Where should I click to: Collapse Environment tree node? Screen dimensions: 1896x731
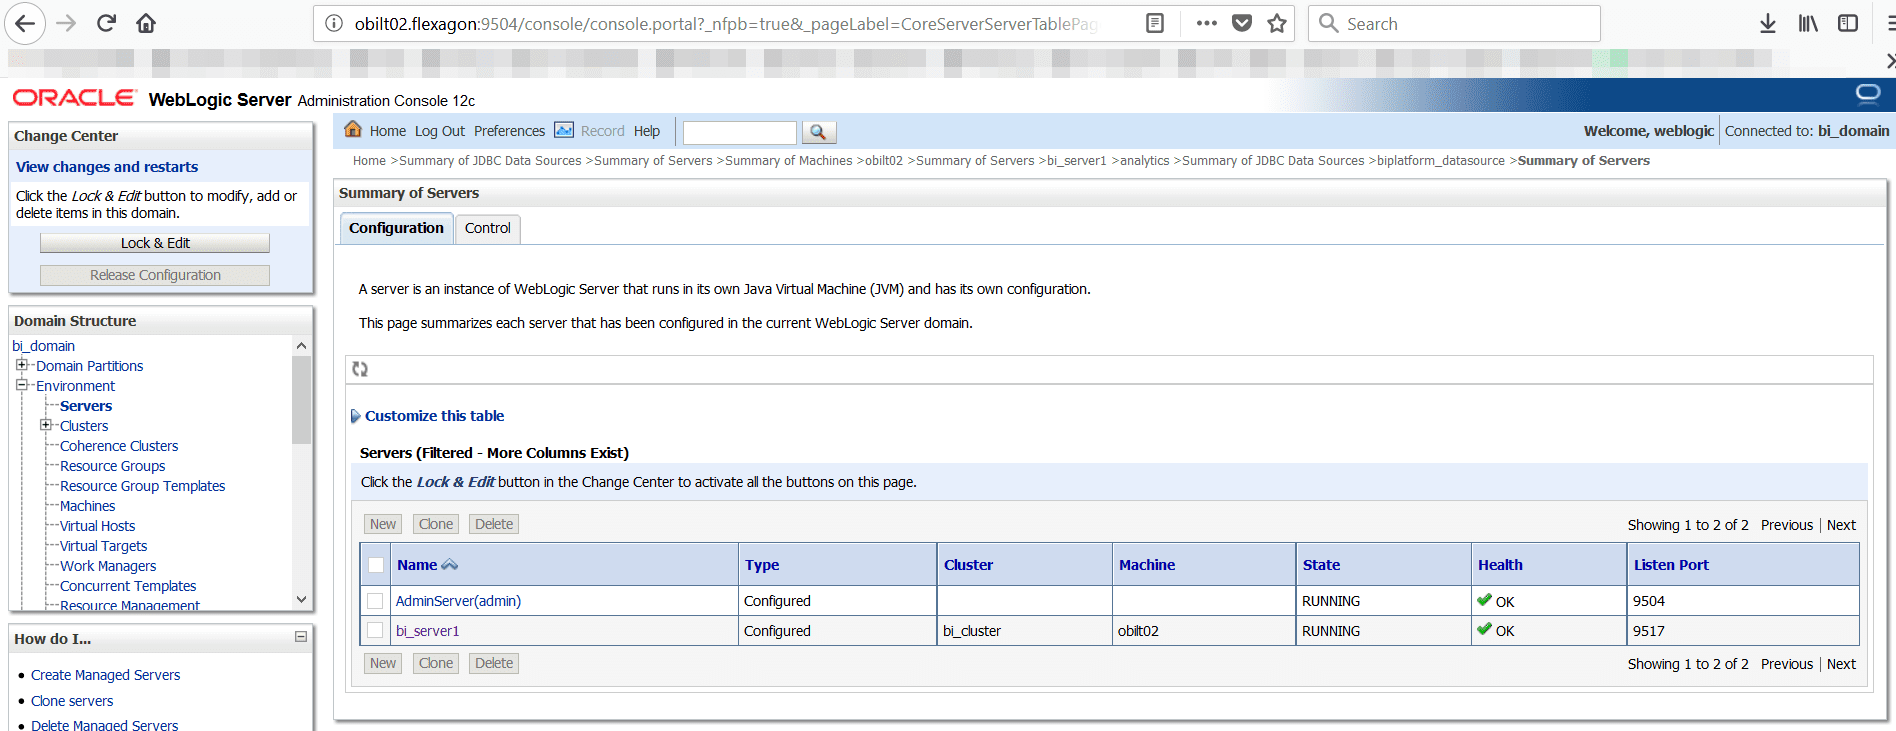point(22,385)
